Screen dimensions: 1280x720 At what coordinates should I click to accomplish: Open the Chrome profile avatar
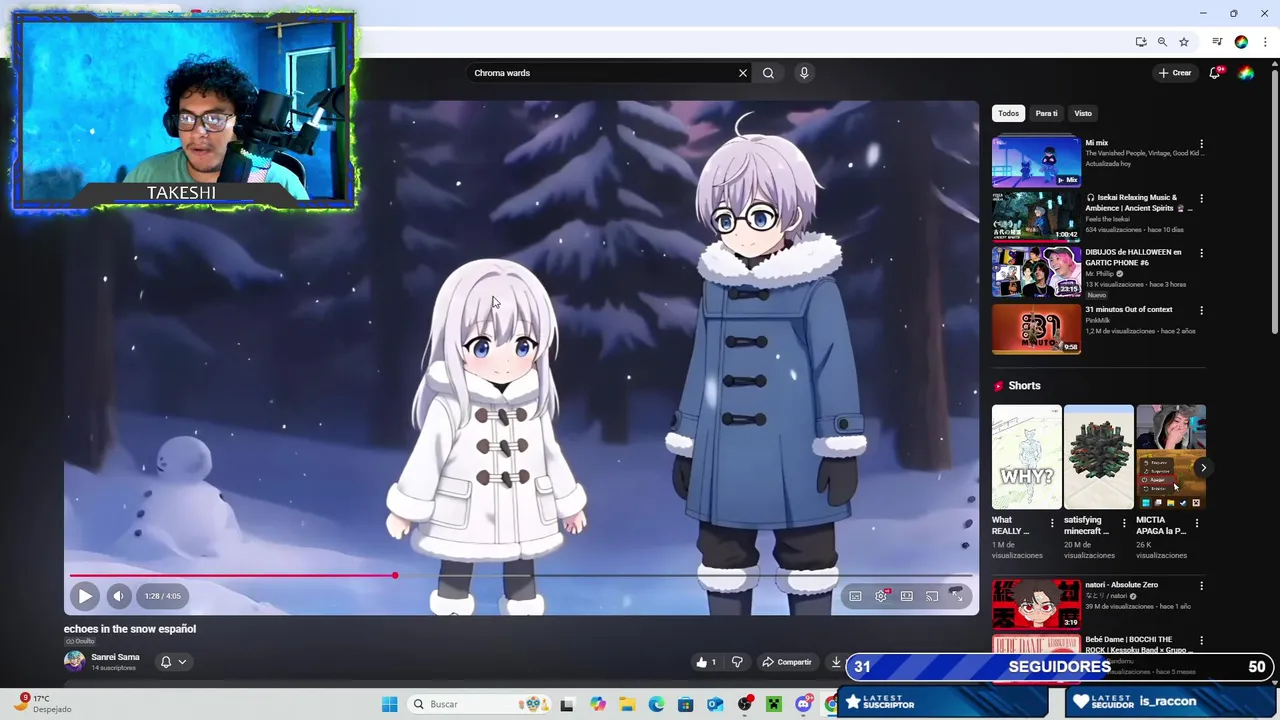point(1241,42)
